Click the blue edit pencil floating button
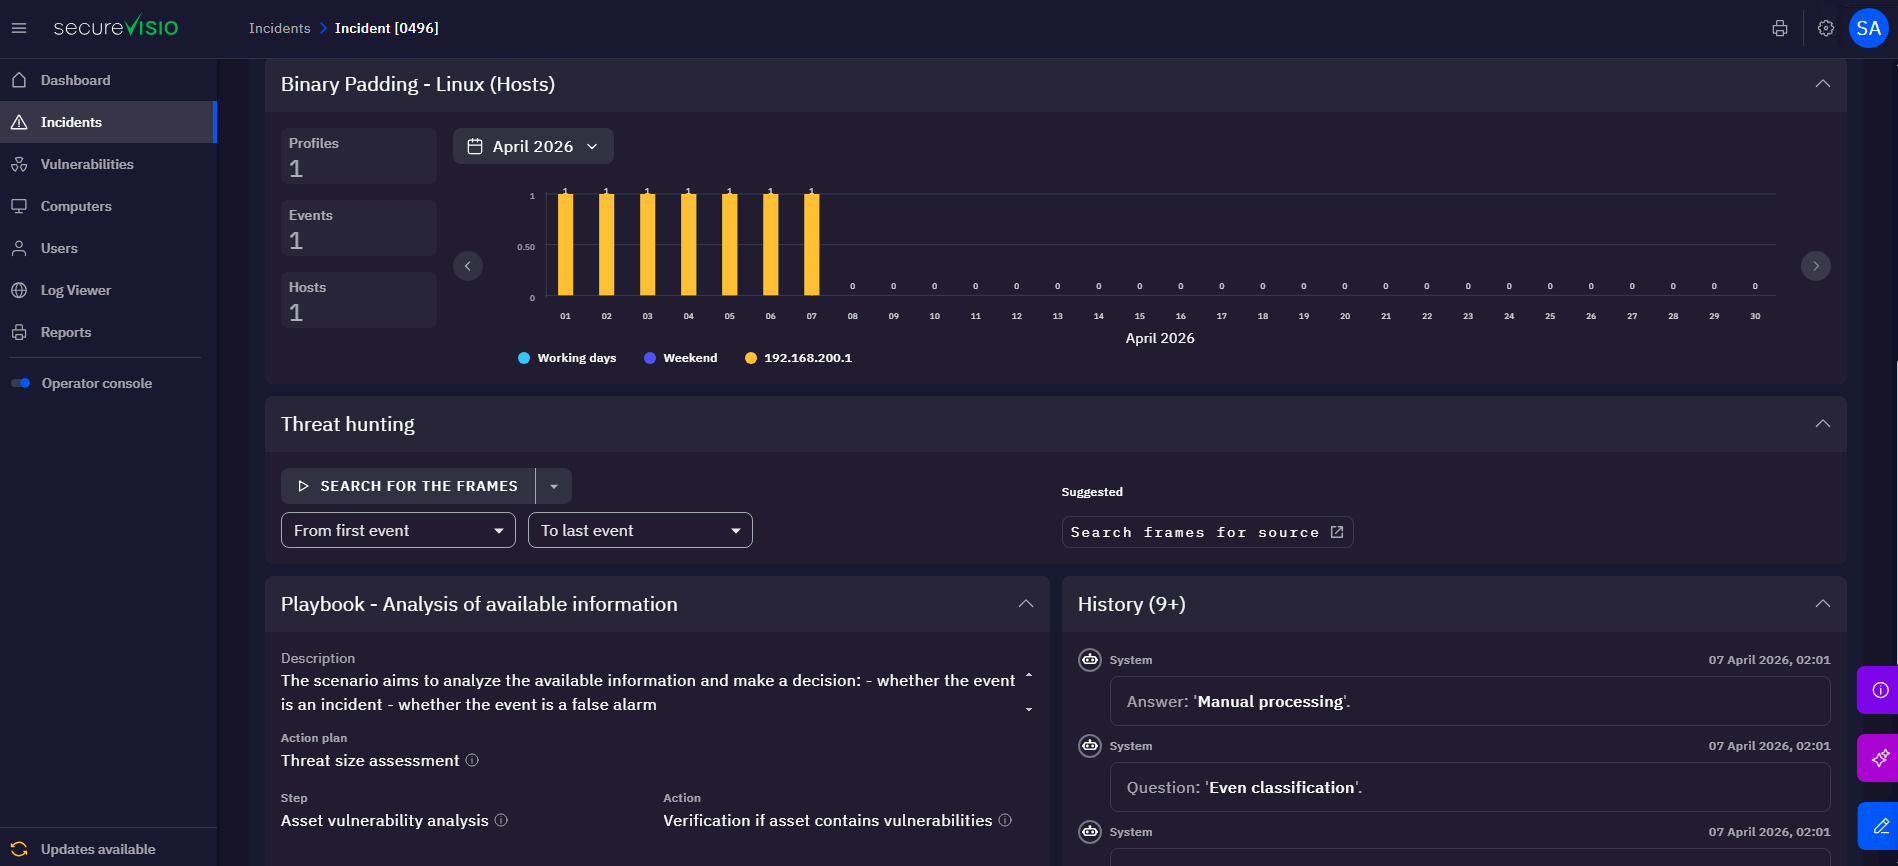Image resolution: width=1898 pixels, height=866 pixels. (1879, 826)
